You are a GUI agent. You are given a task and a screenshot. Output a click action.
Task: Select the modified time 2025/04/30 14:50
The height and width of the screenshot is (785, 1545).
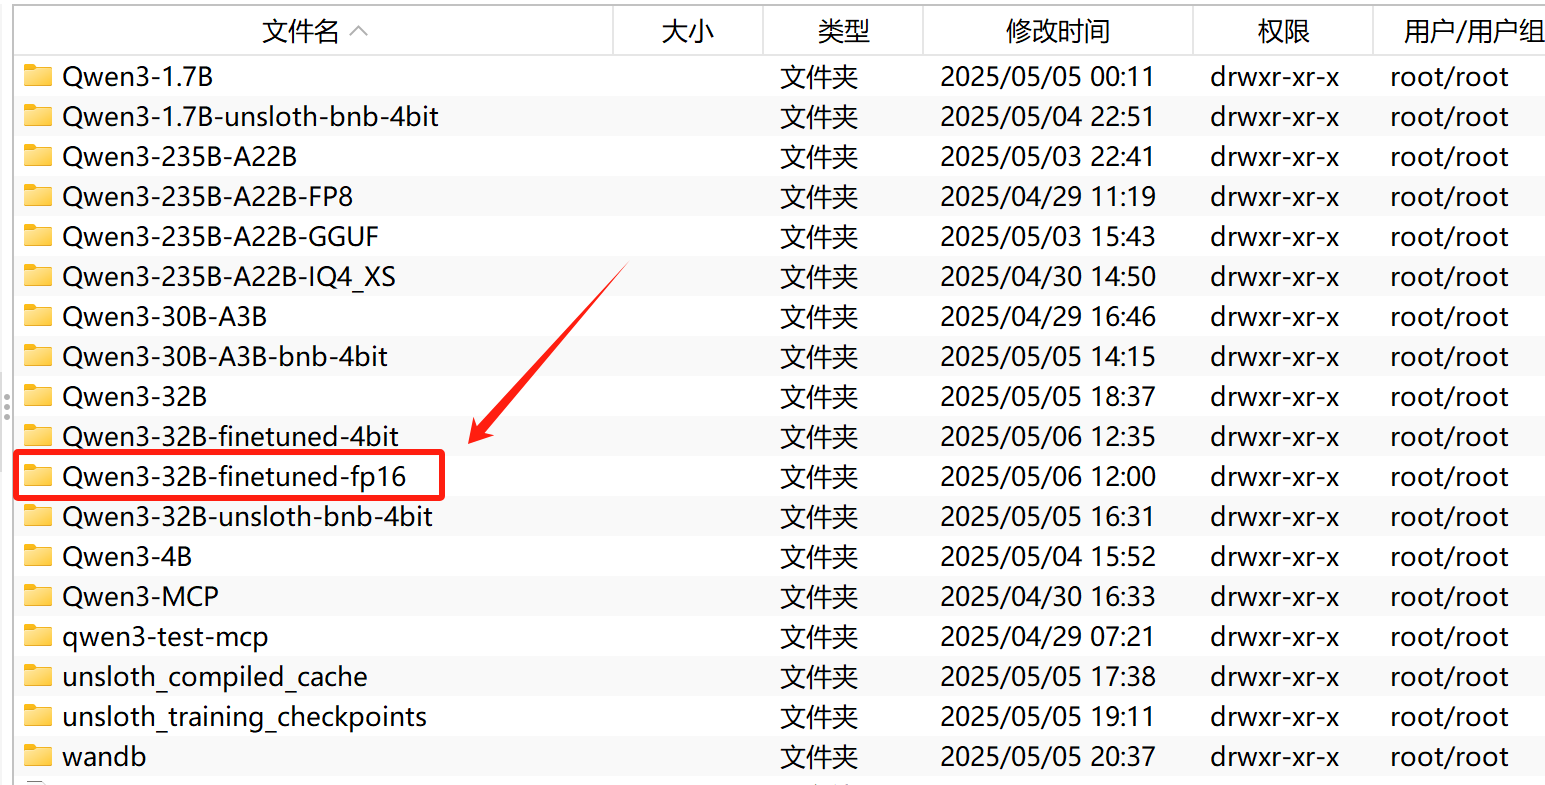tap(1048, 277)
